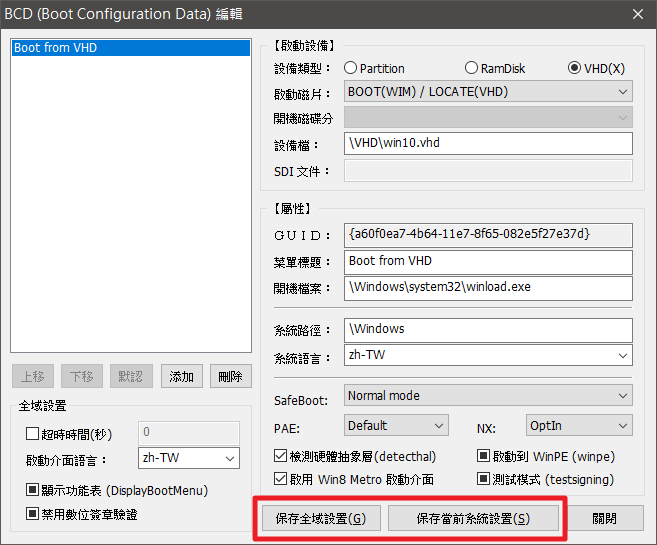
Task: Open the BOOT(WIM) / LOCATE(VHD) dropdown
Action: click(x=488, y=92)
